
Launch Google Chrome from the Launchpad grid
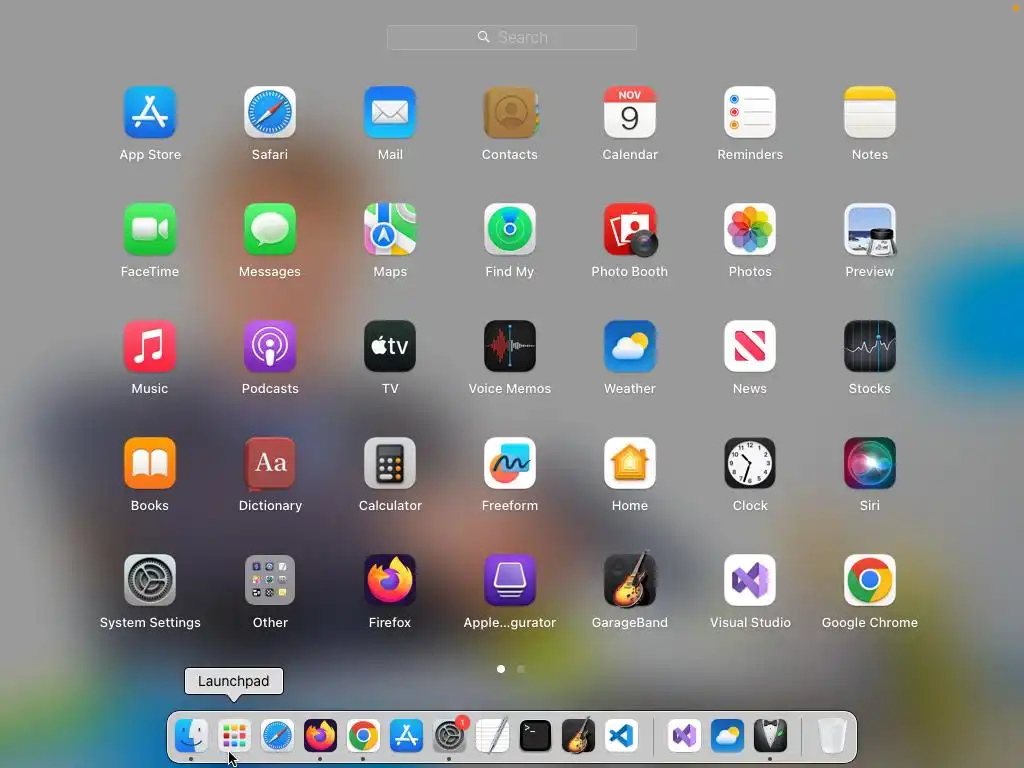(x=870, y=580)
